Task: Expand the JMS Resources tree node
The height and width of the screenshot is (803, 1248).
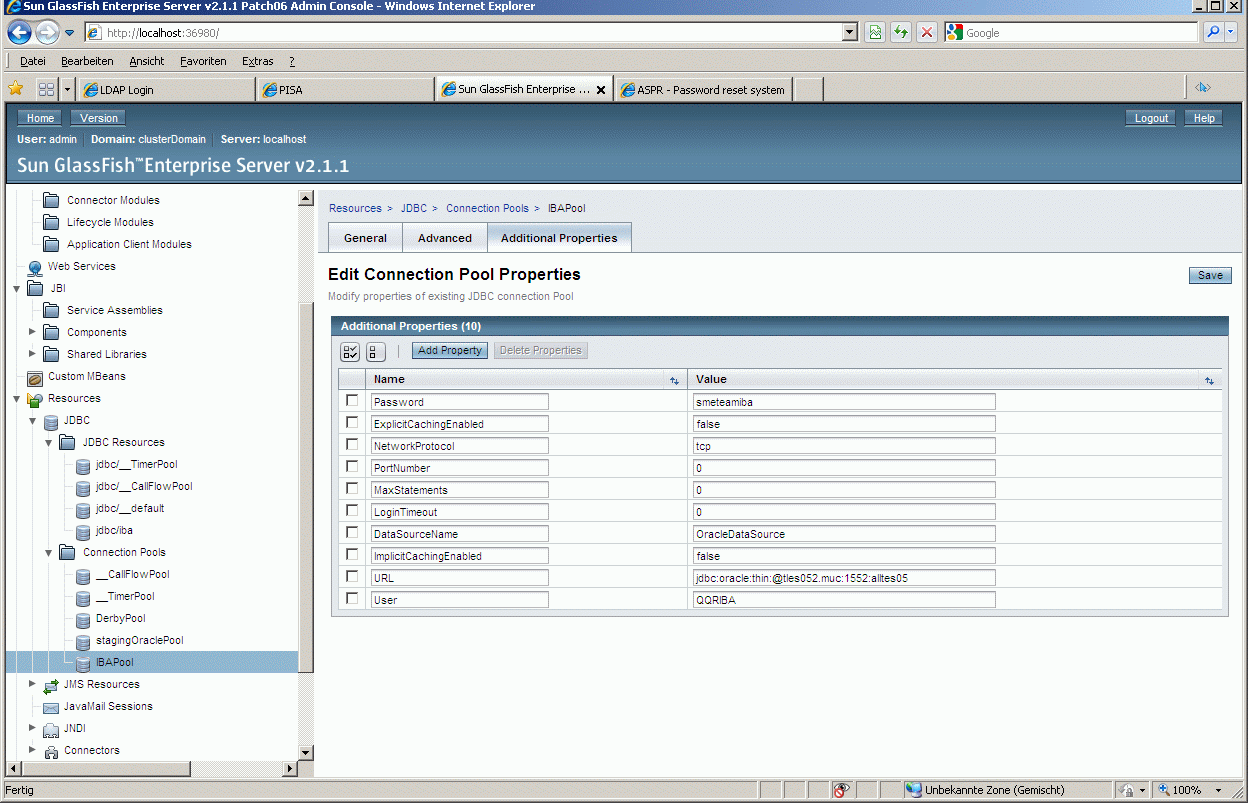Action: 32,684
